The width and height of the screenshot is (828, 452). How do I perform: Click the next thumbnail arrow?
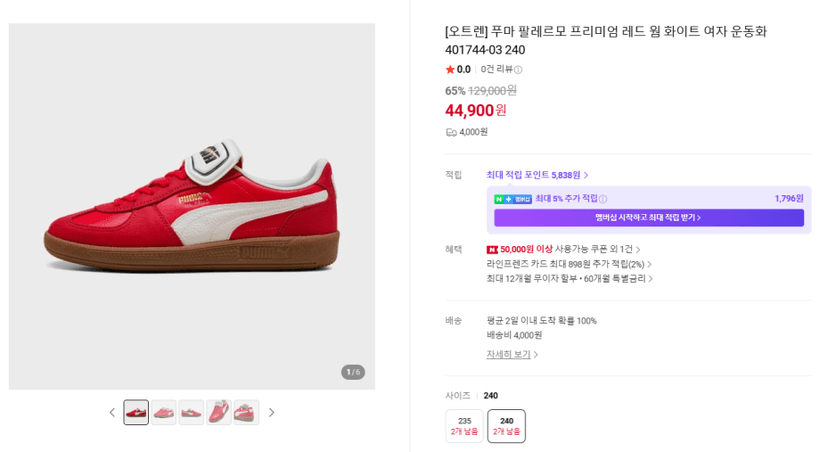click(271, 412)
